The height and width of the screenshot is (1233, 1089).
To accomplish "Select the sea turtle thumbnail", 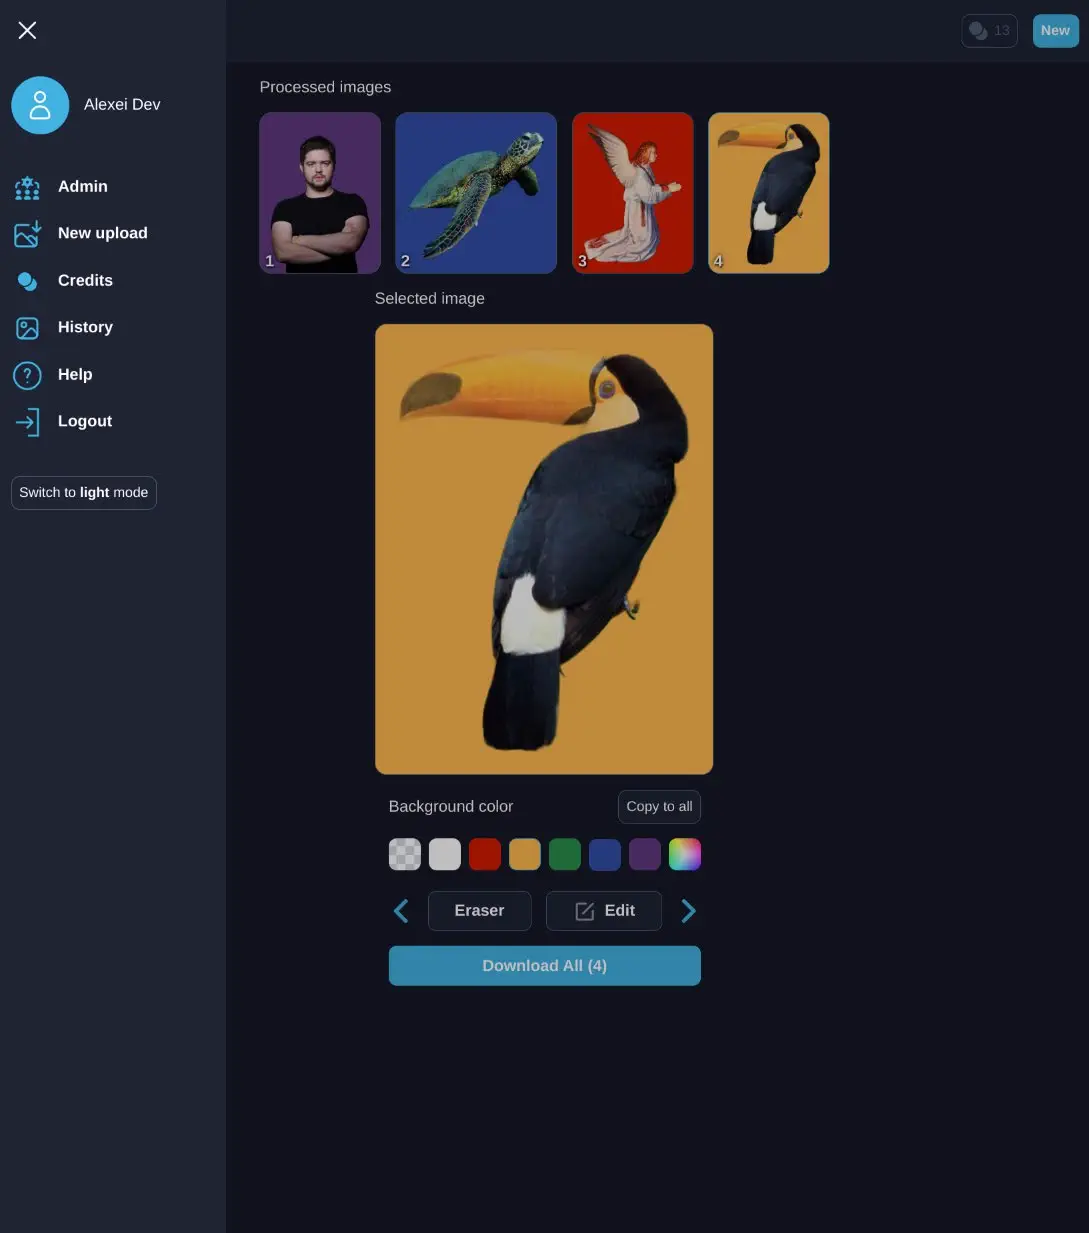I will [x=476, y=193].
